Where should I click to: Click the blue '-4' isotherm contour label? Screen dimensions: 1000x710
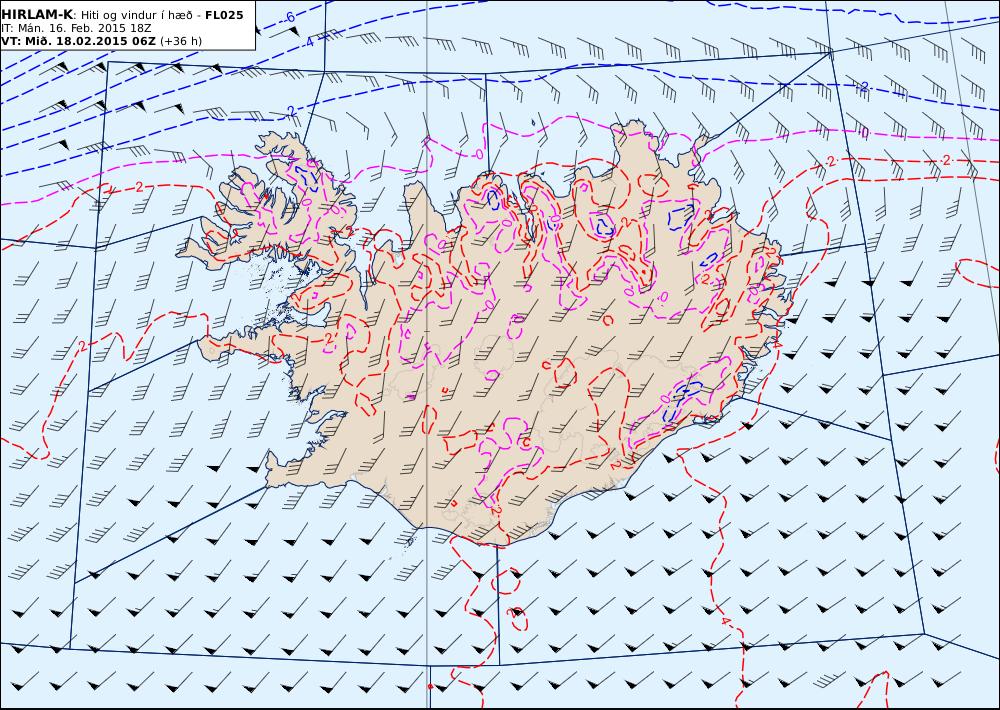point(308,42)
